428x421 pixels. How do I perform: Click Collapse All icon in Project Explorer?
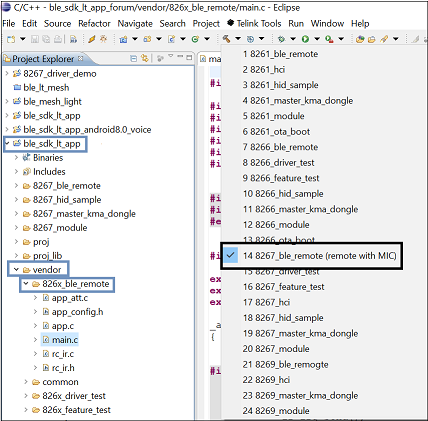point(134,58)
